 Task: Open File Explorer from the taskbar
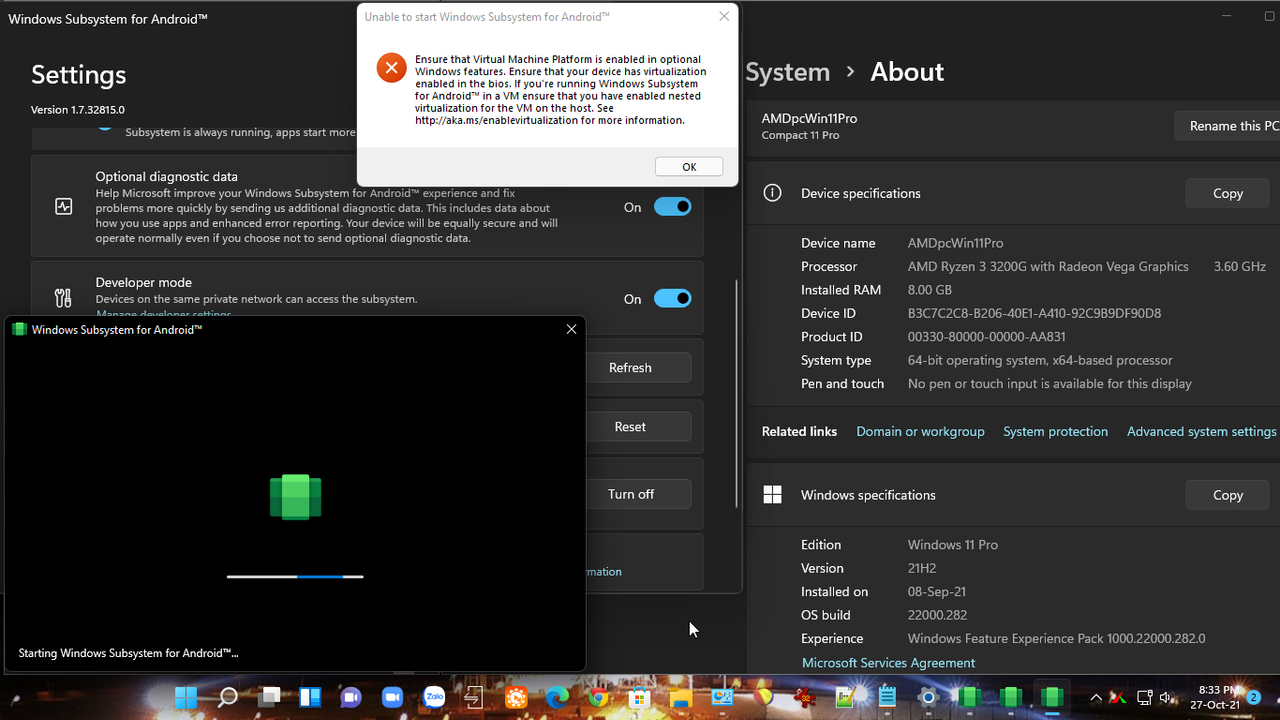pyautogui.click(x=680, y=697)
